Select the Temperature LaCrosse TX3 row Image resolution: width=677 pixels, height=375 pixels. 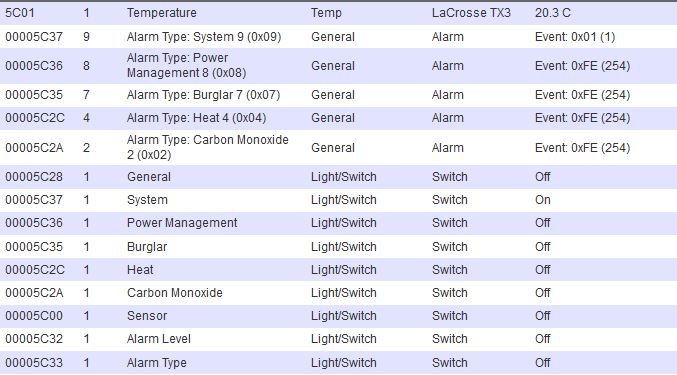[338, 13]
